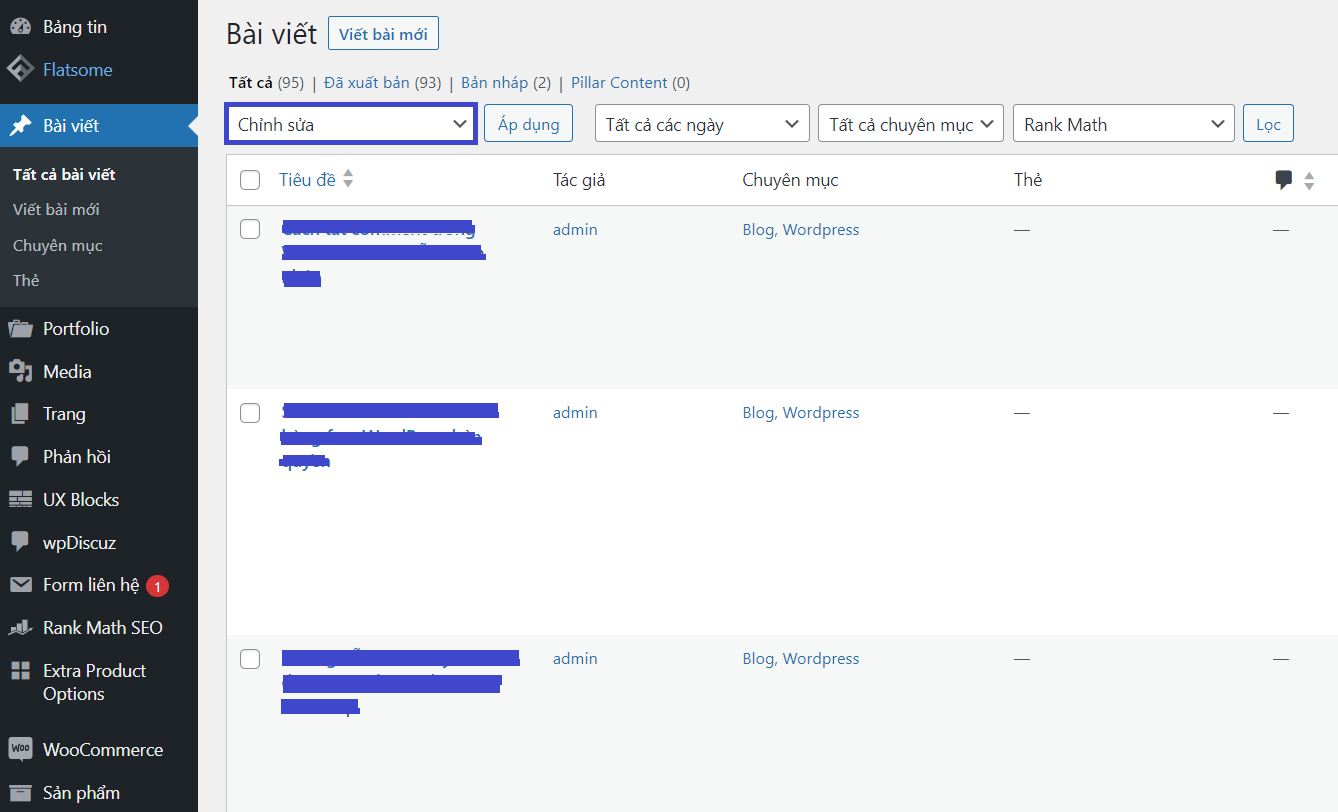The width and height of the screenshot is (1338, 812).
Task: Select Thẻ in sidebar submenu
Action: point(26,281)
